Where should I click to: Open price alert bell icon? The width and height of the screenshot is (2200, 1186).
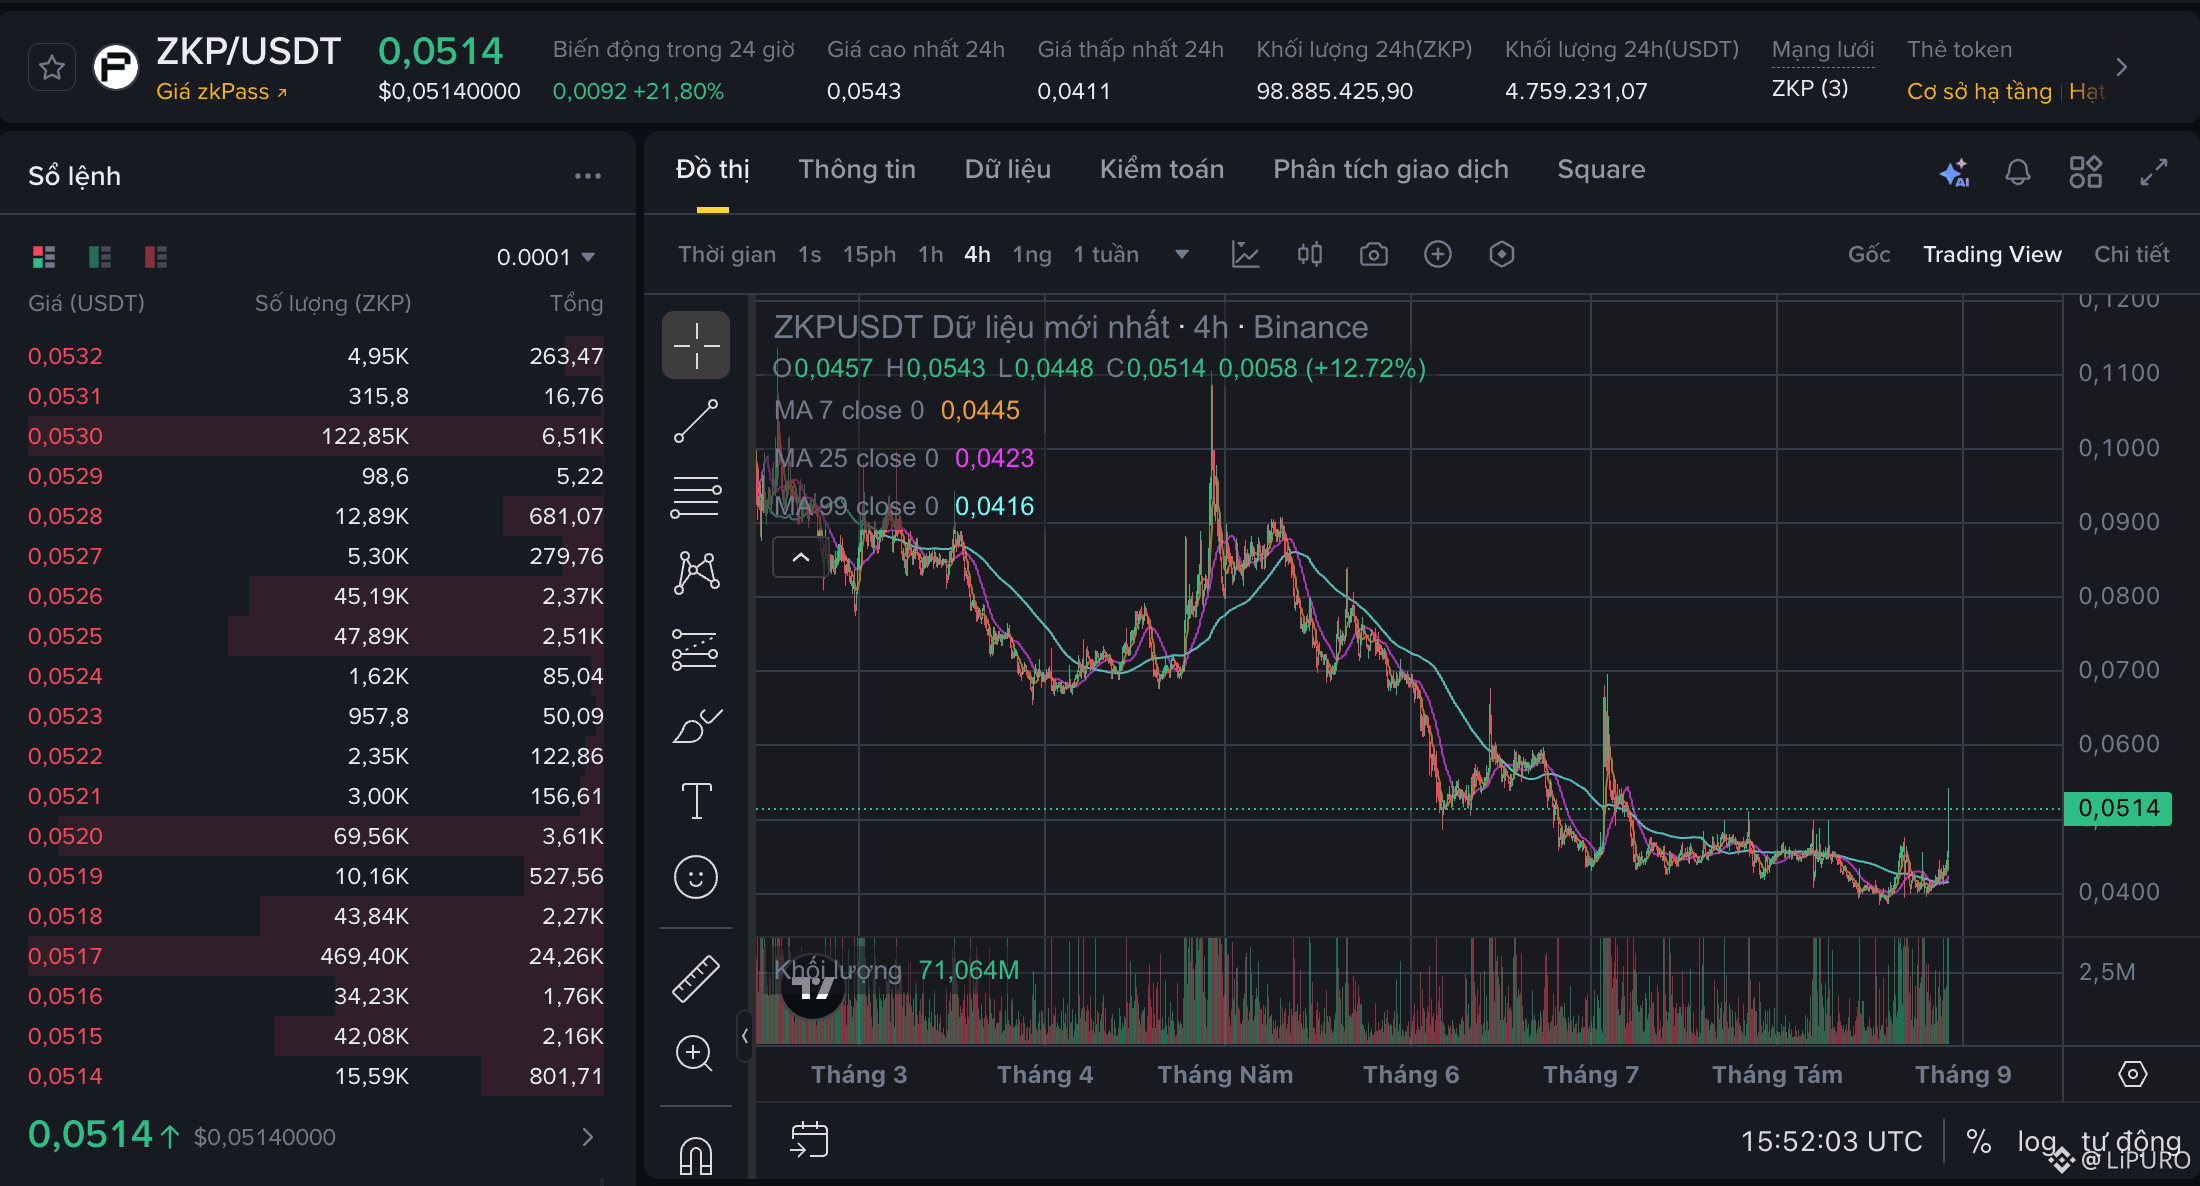tap(2018, 172)
